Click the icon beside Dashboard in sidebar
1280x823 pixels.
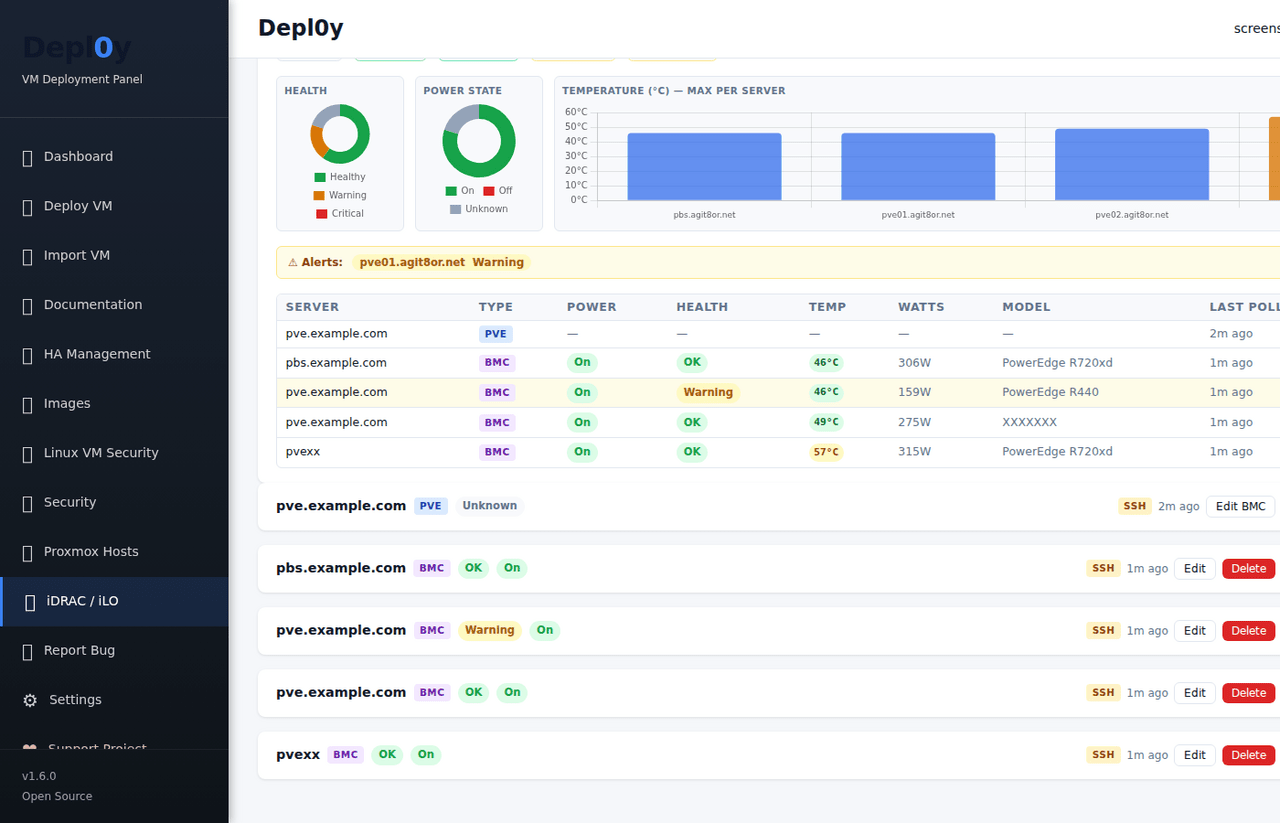tap(28, 157)
